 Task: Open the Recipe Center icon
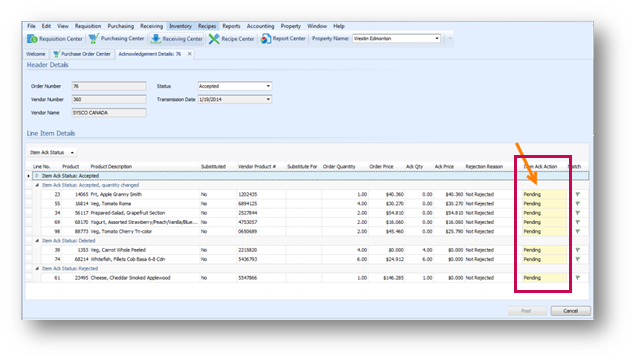(214, 39)
